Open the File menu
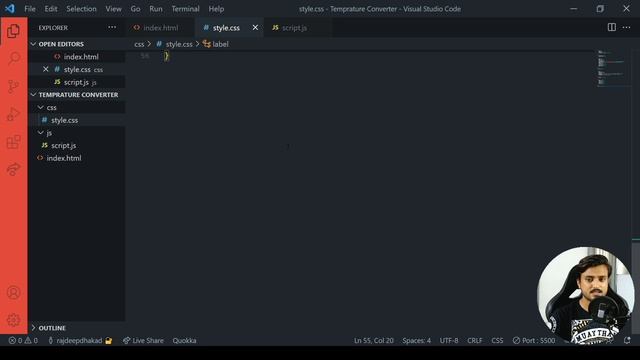This screenshot has width=640, height=360. (x=30, y=9)
